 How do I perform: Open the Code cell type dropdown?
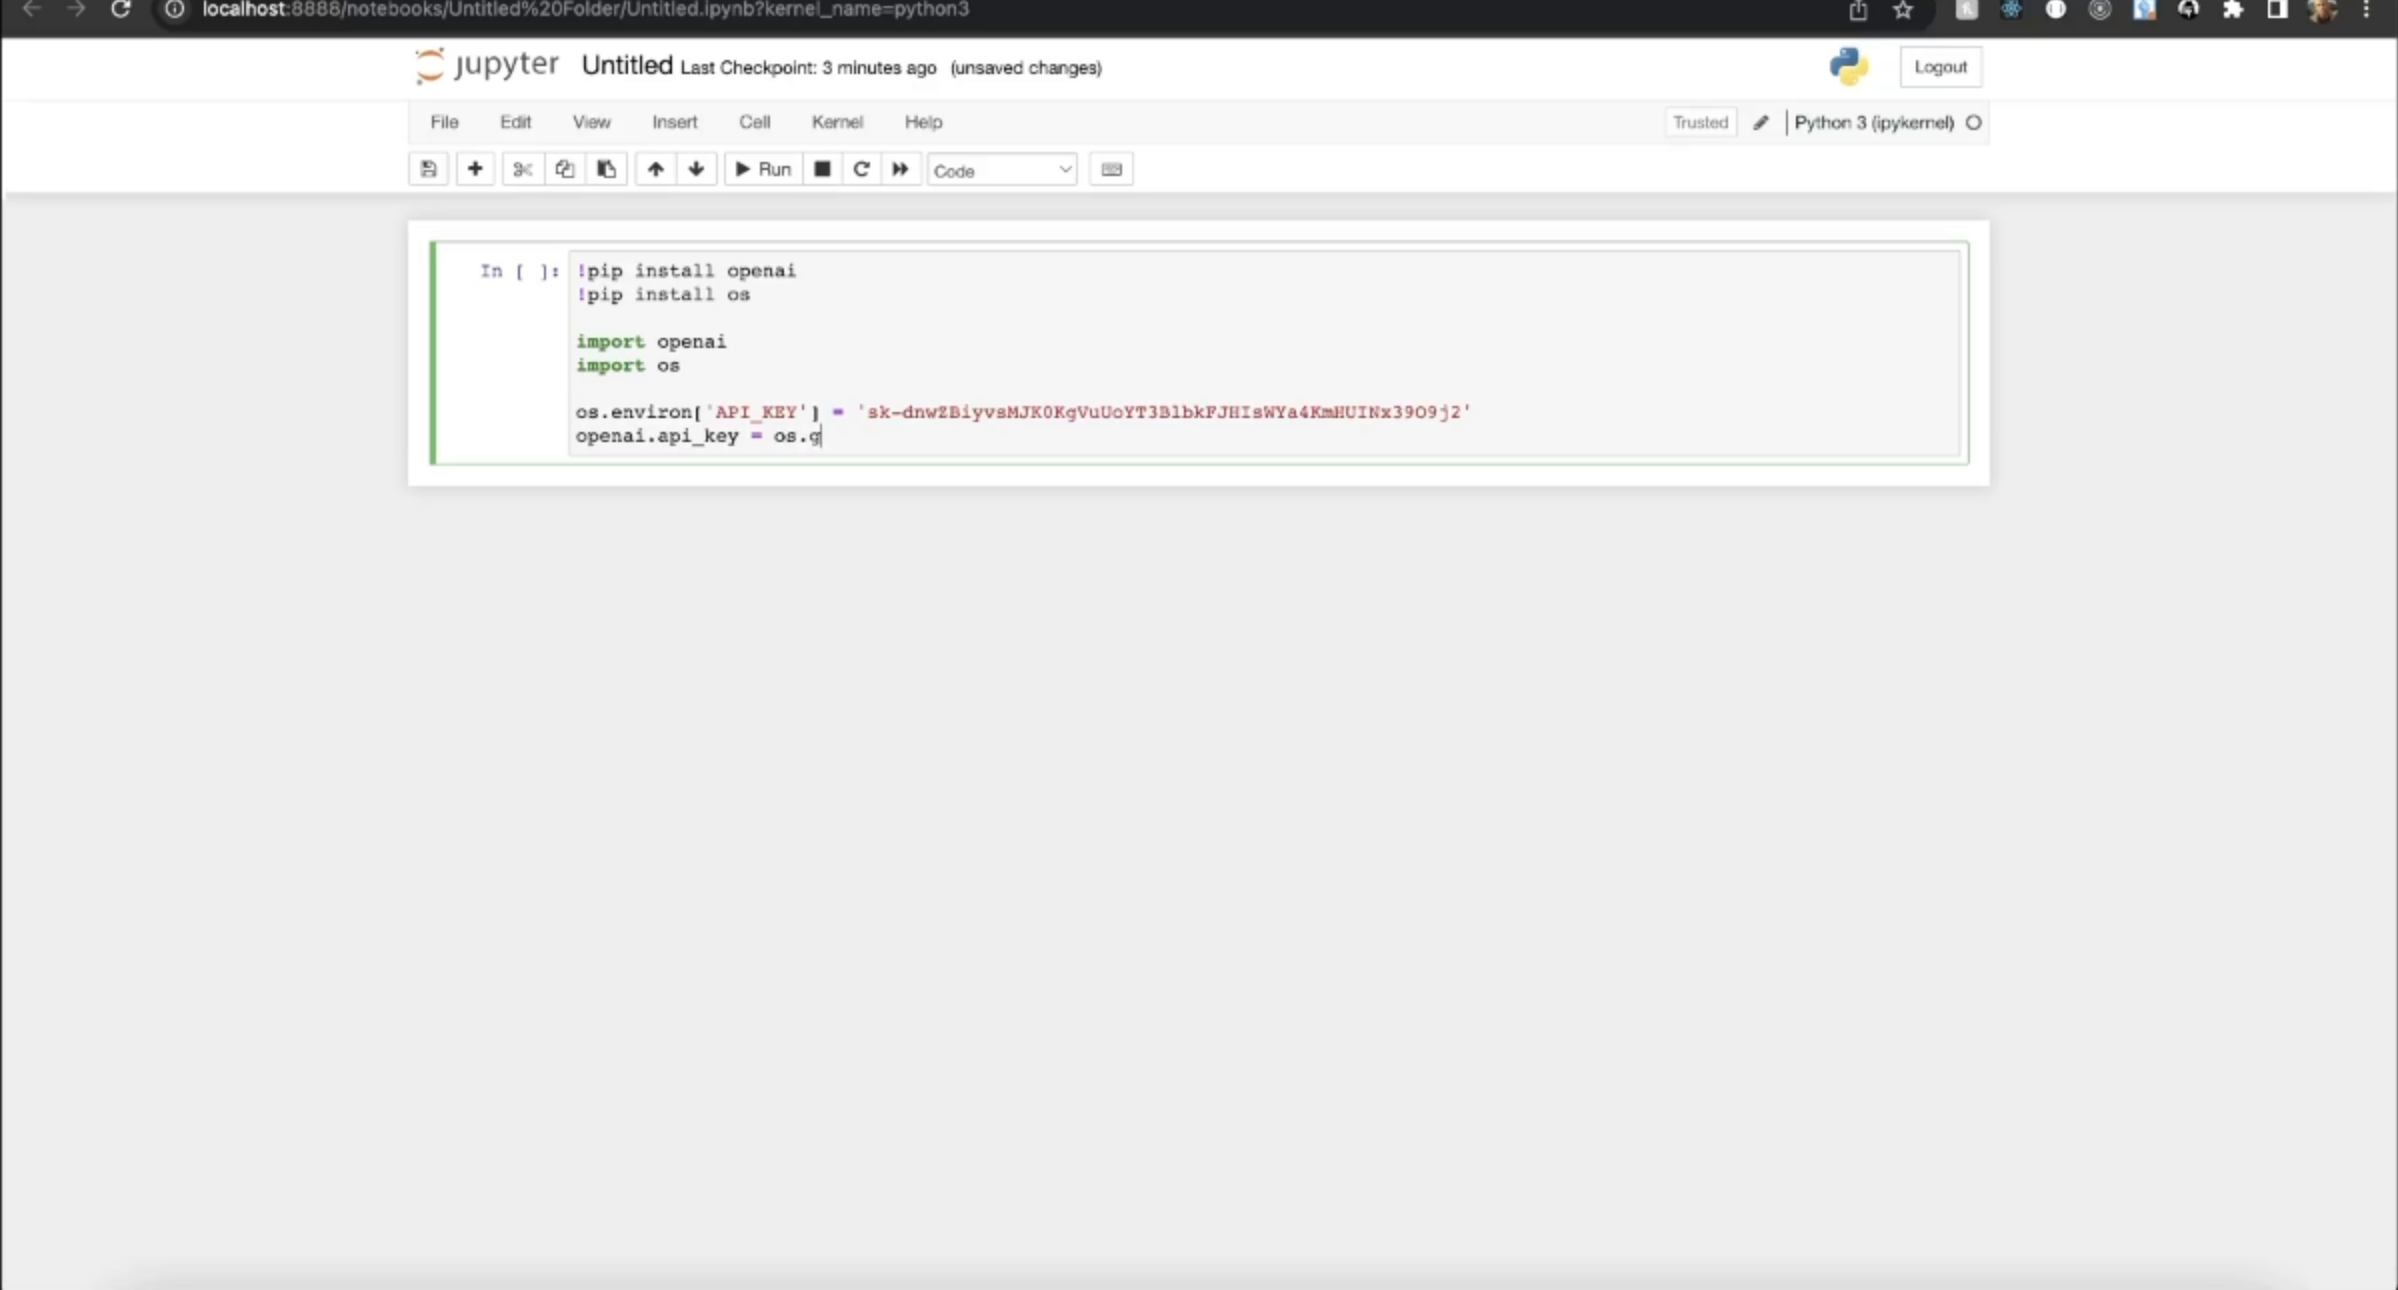point(1002,170)
